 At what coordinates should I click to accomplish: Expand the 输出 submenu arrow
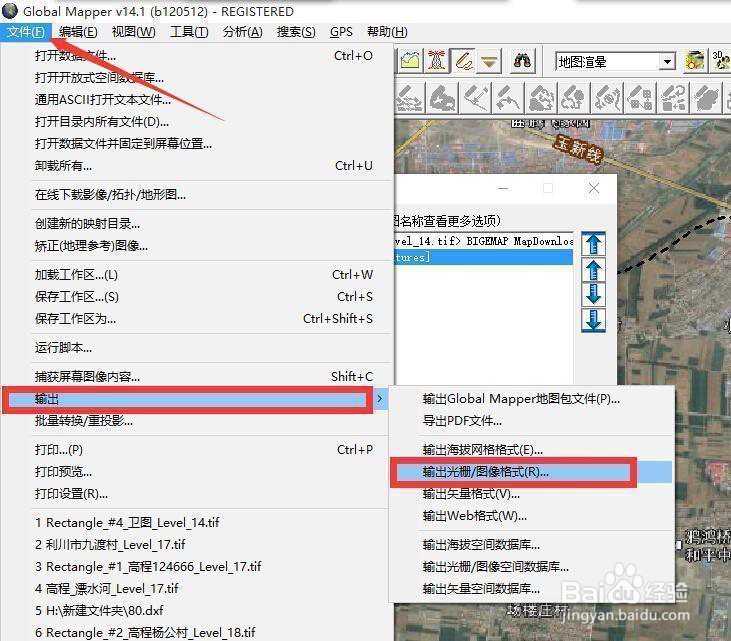380,399
